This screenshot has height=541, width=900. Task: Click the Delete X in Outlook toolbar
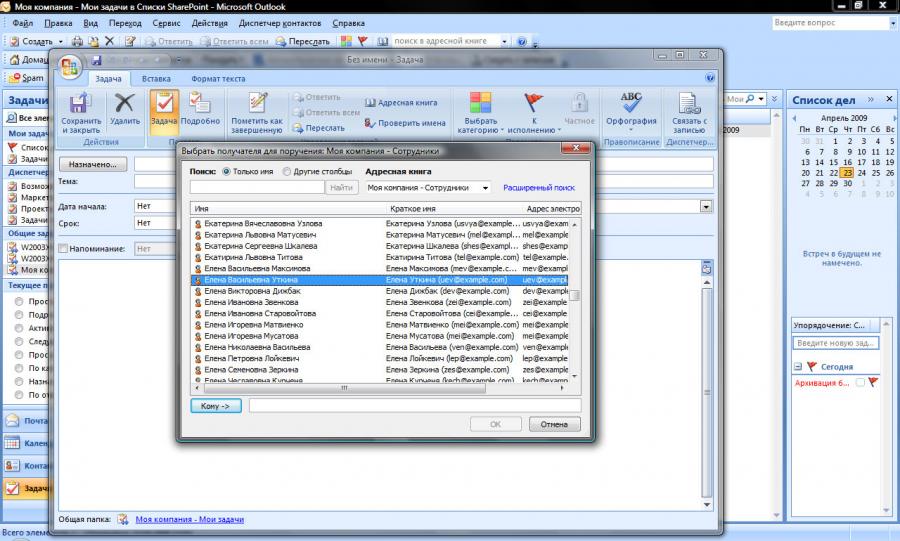(110, 41)
